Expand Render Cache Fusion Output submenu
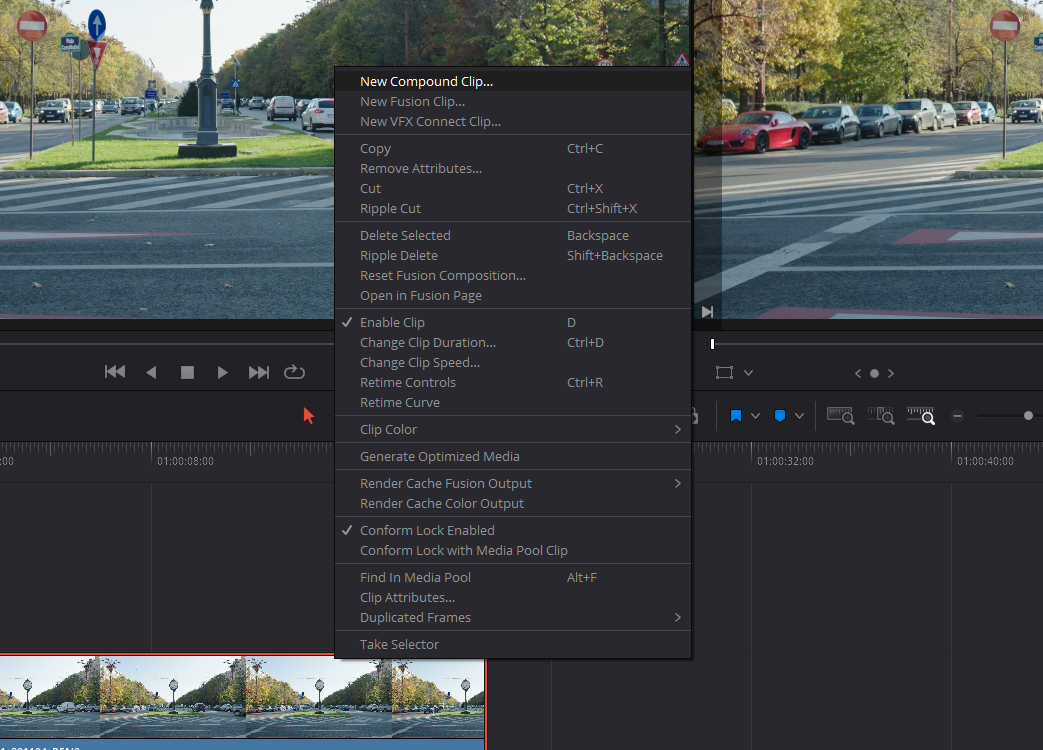Image resolution: width=1043 pixels, height=750 pixels. point(513,483)
